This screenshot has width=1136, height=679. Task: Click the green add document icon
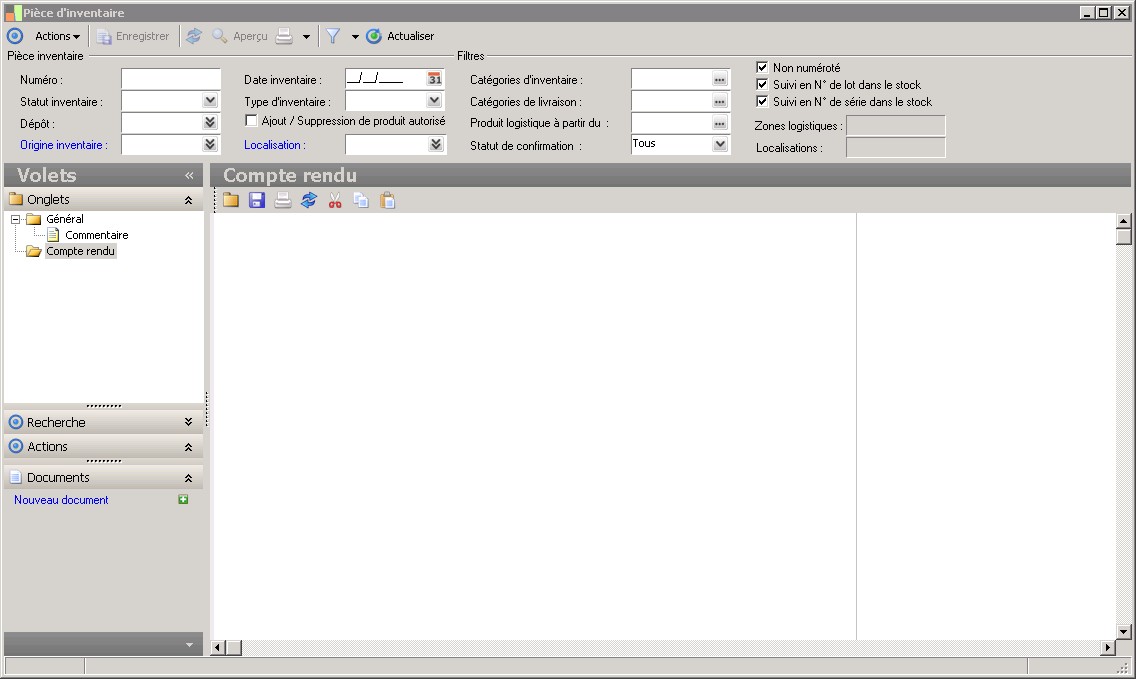point(183,499)
